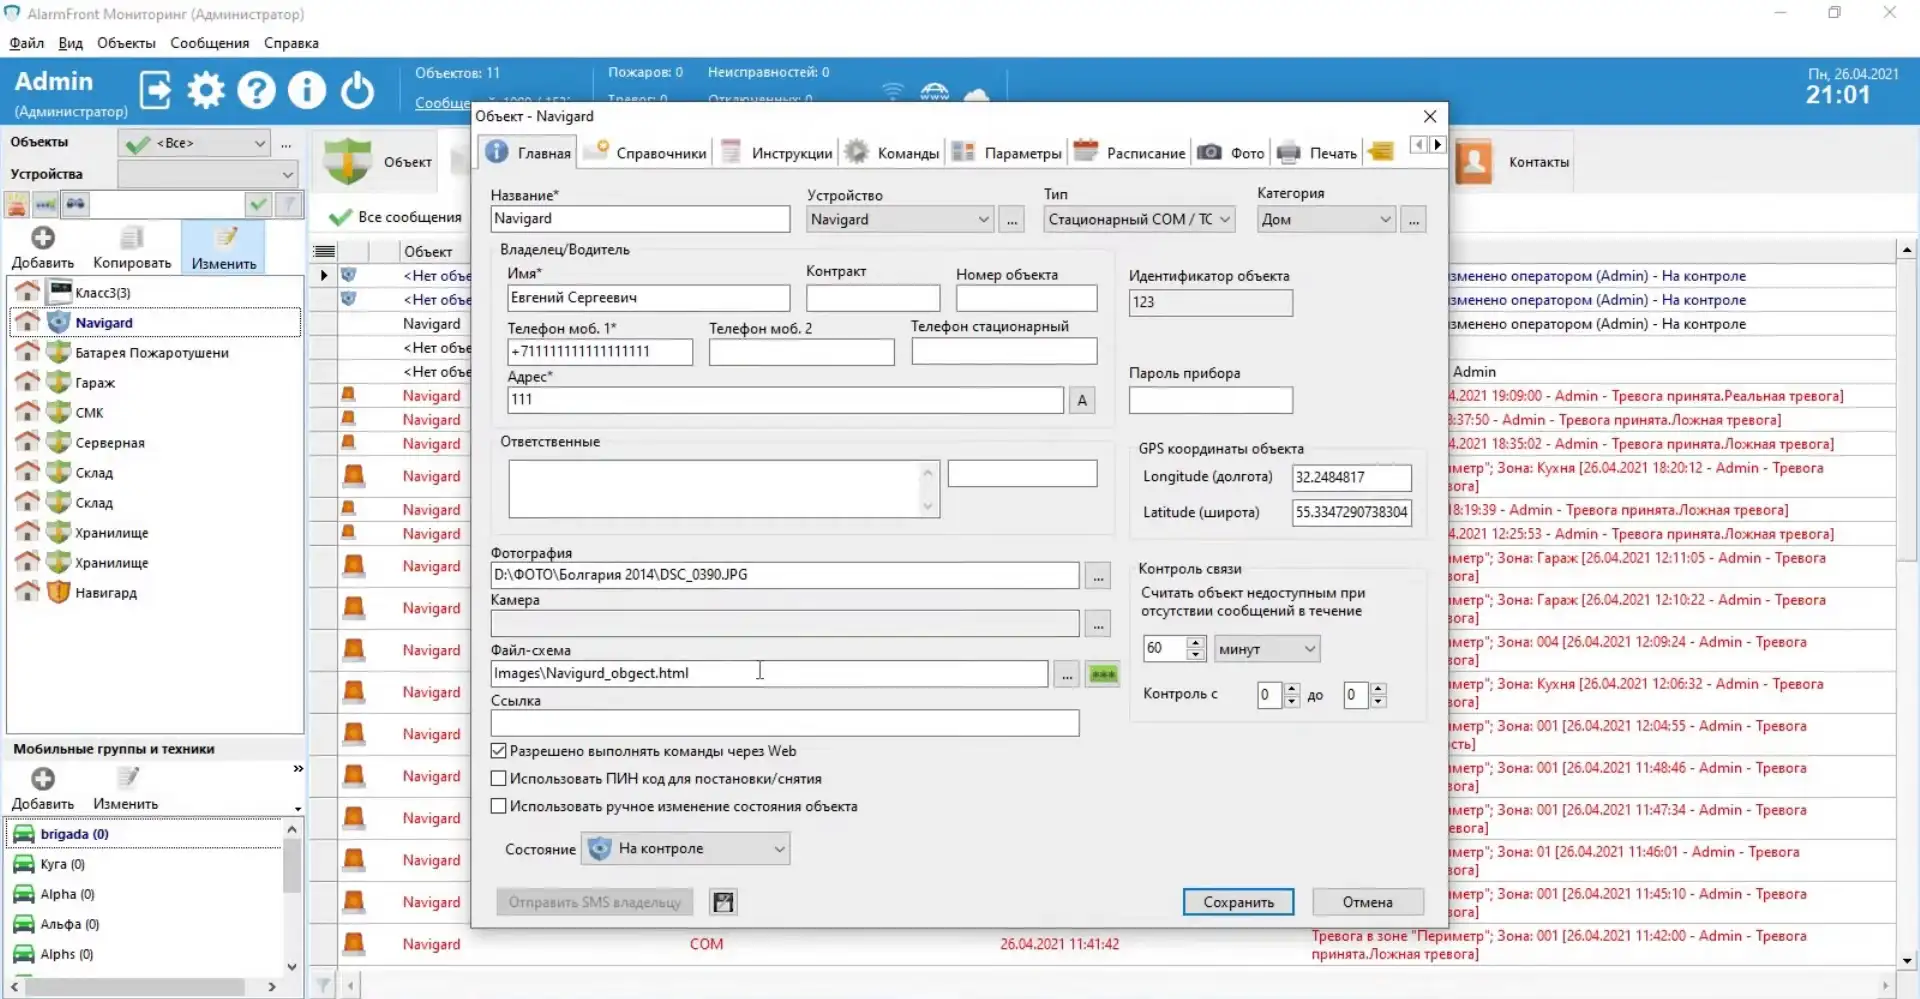
Task: Click the power icon in the header
Action: click(357, 91)
